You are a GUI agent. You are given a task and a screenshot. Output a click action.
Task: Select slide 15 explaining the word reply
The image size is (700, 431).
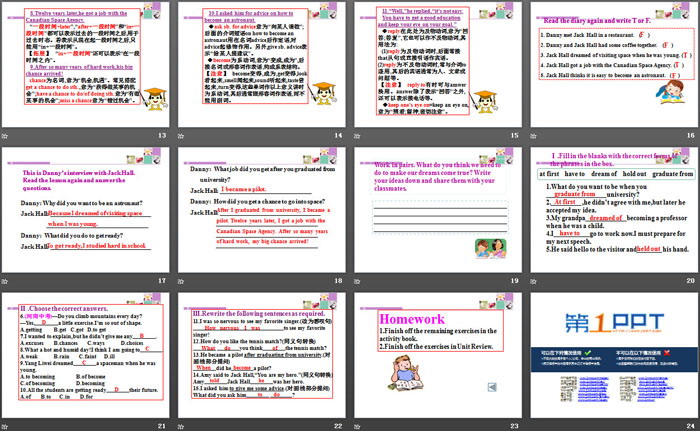[438, 64]
